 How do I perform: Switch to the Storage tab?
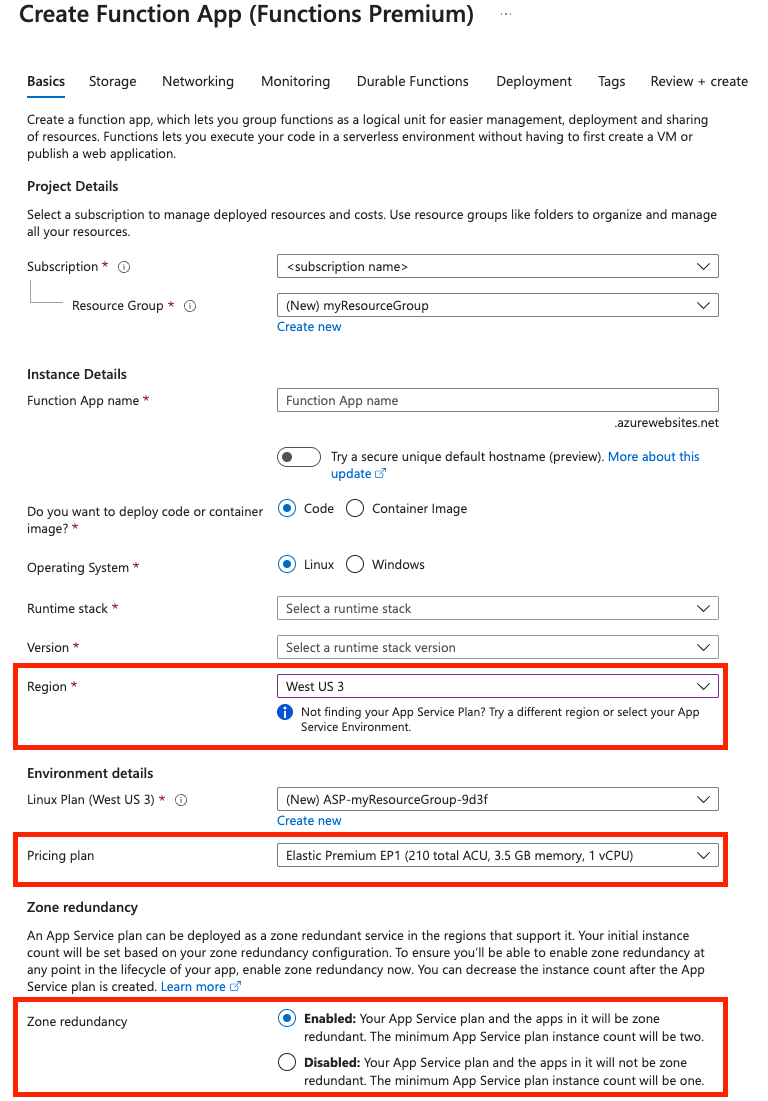(x=112, y=81)
